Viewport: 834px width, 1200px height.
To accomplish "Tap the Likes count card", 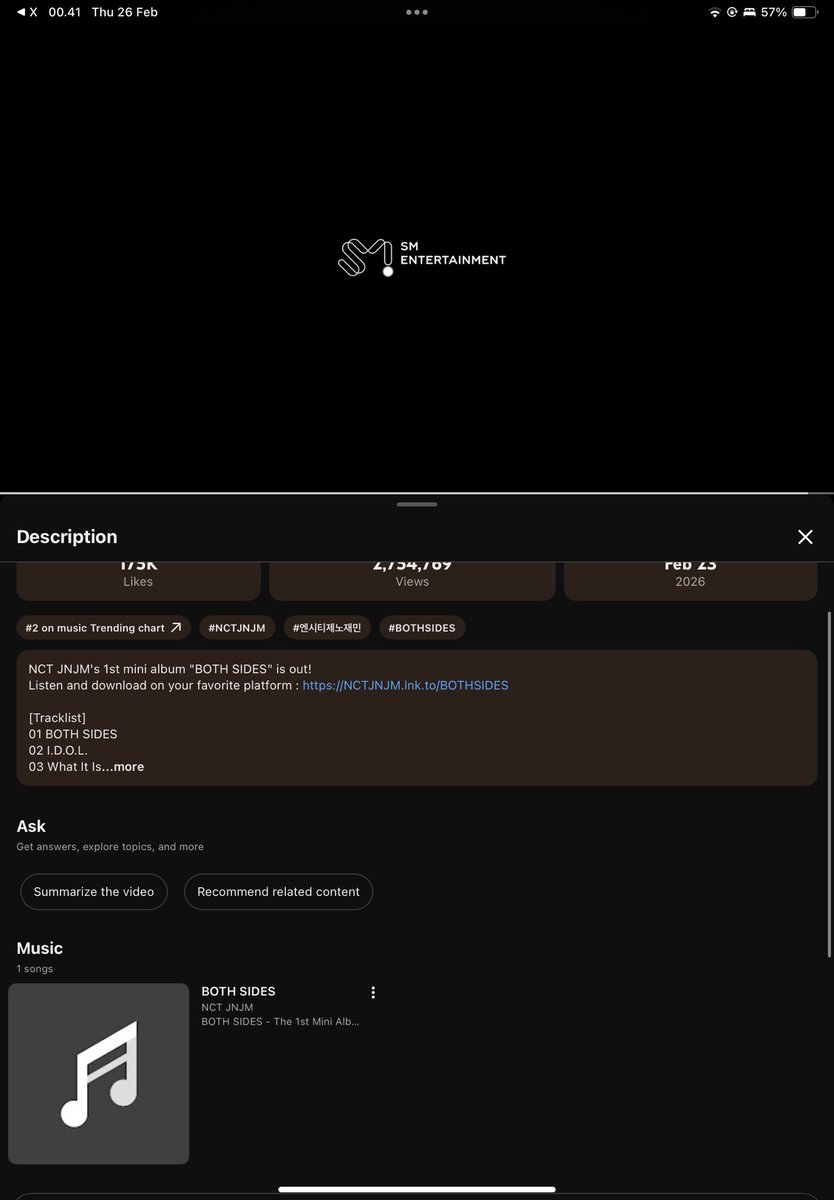I will tap(138, 580).
